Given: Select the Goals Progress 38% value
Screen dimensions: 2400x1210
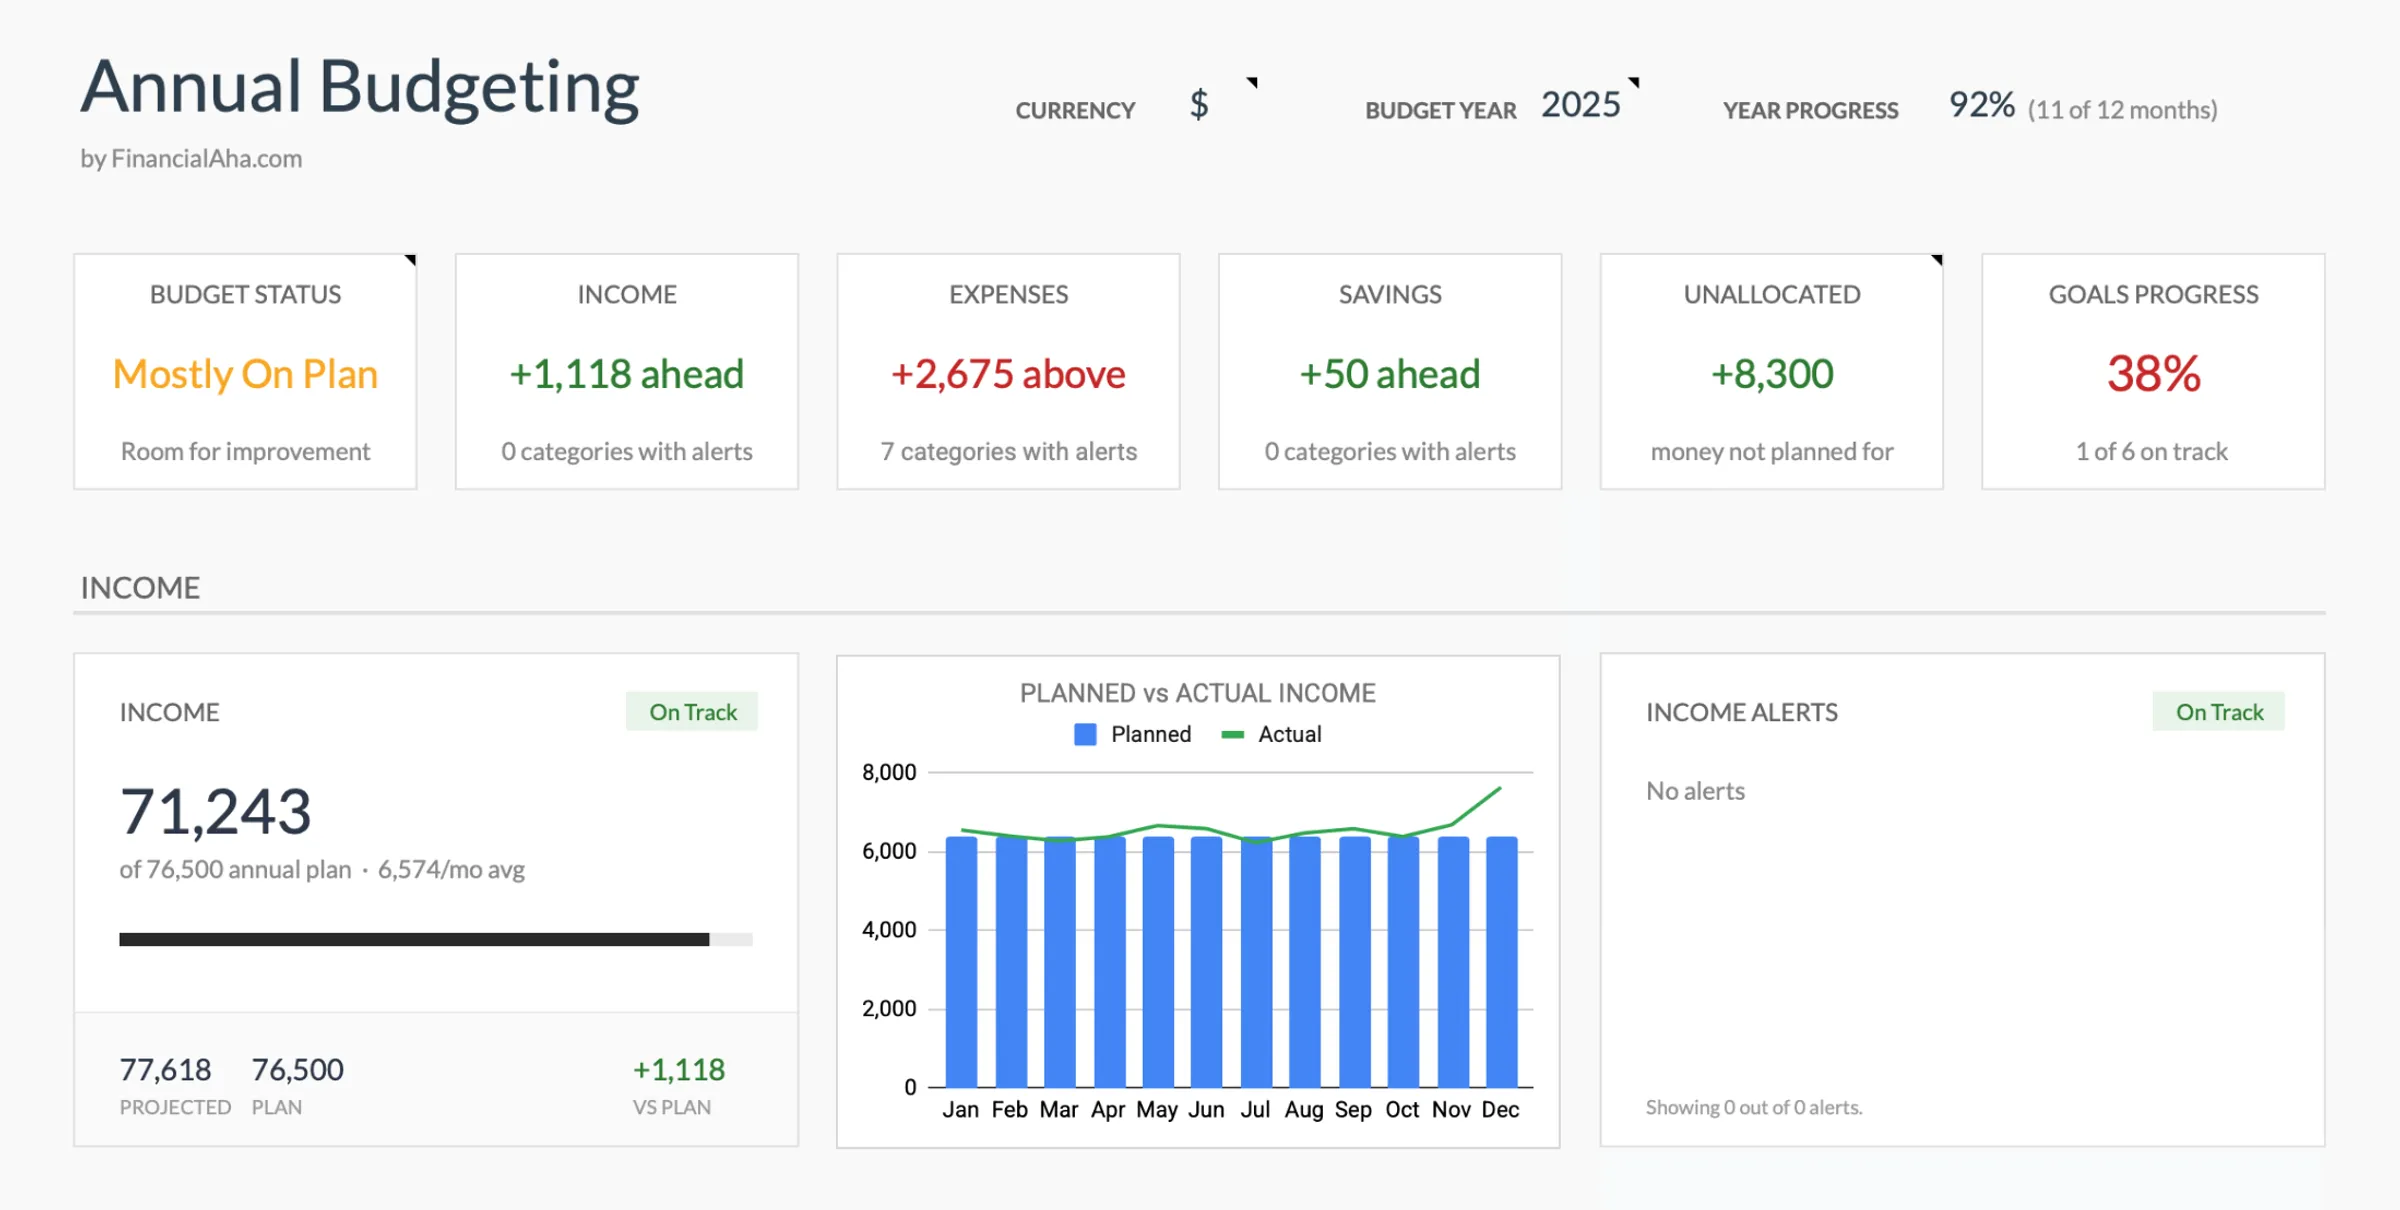Looking at the screenshot, I should 2151,376.
